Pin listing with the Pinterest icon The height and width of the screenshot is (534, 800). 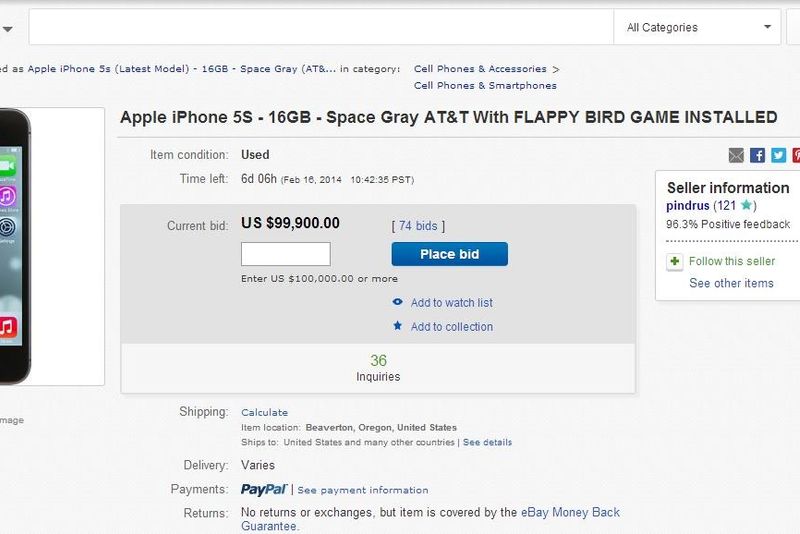click(x=796, y=155)
